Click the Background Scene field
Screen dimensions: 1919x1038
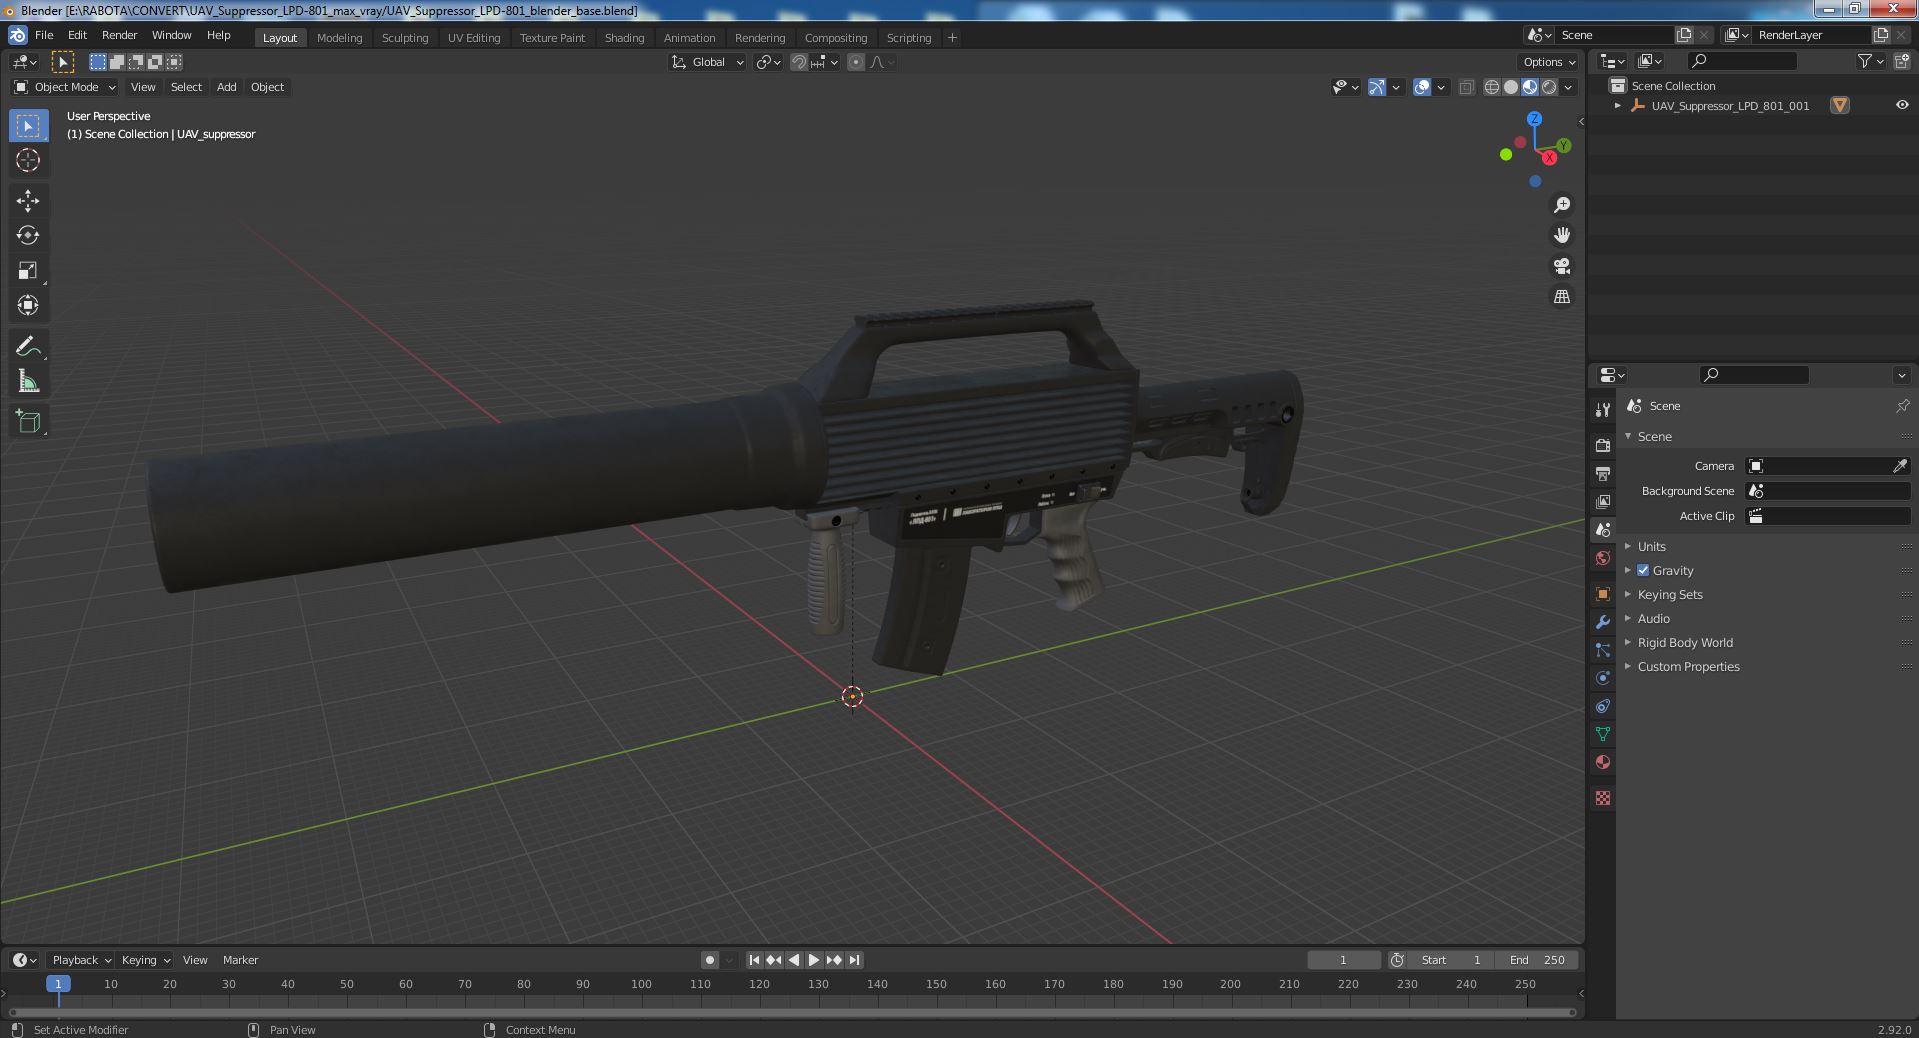coord(1827,491)
